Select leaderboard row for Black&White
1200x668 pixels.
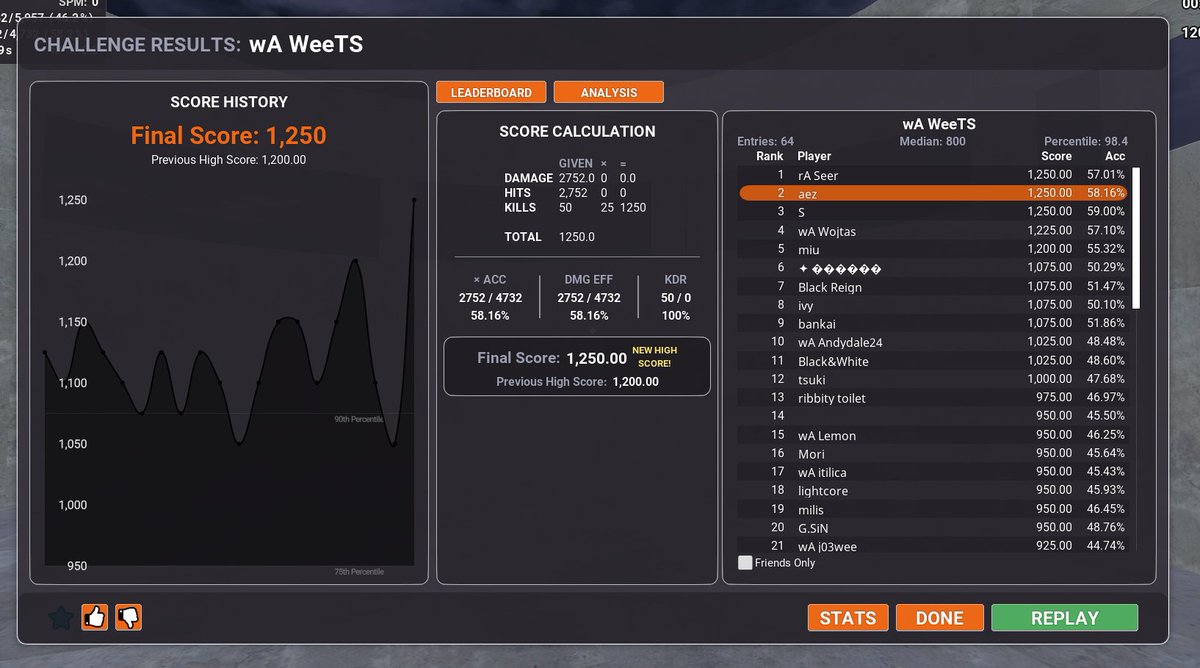pos(932,361)
